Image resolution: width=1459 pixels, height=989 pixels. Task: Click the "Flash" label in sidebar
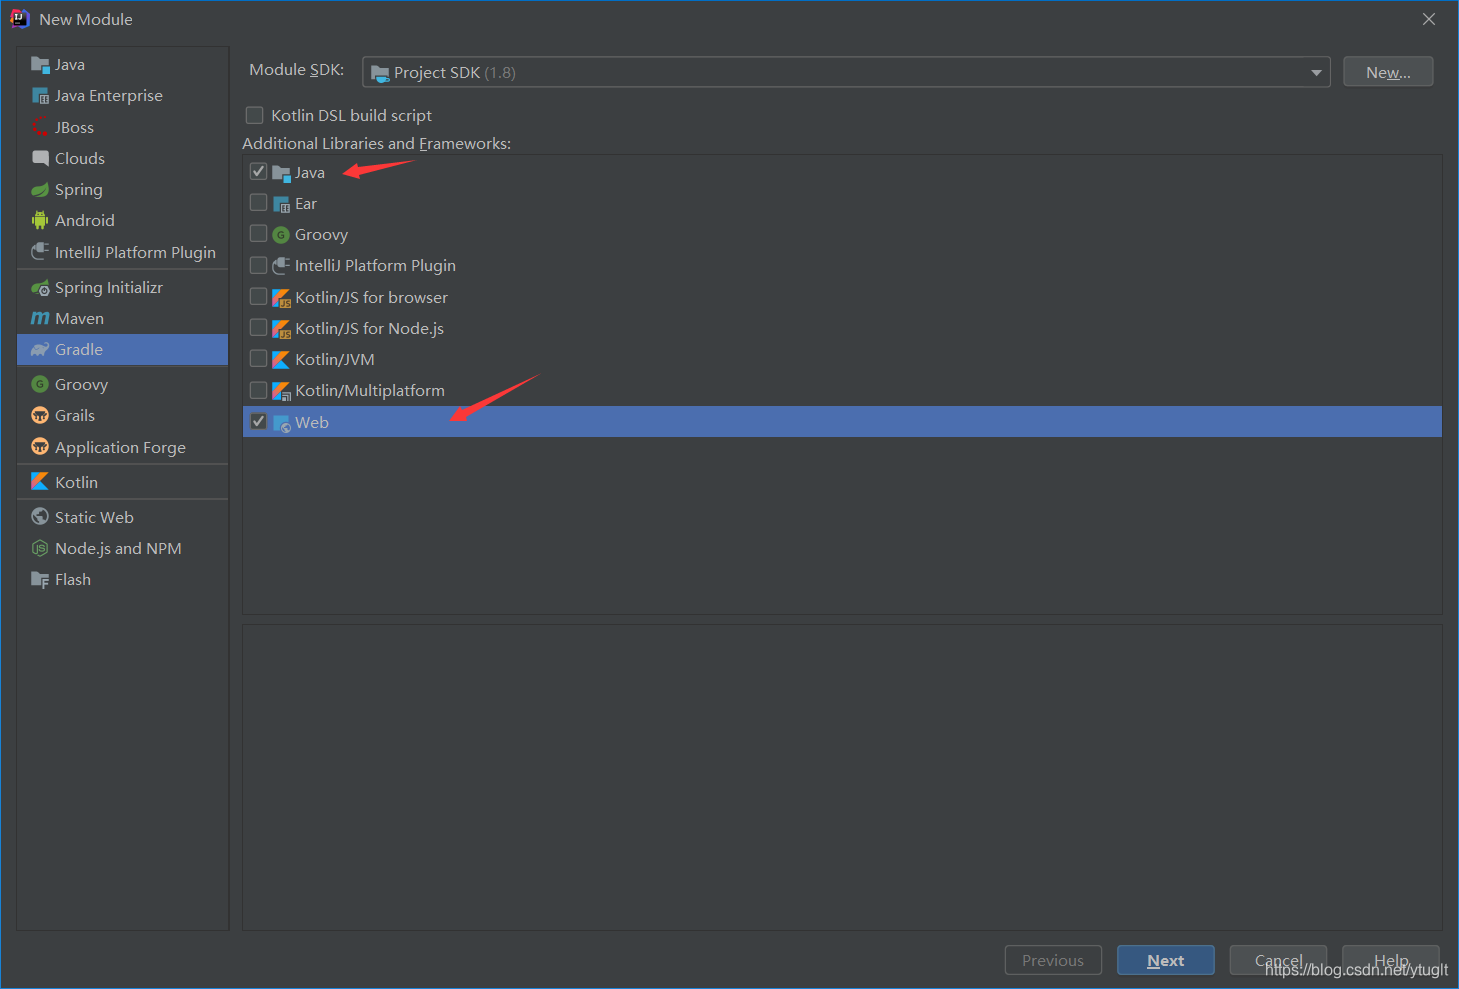73,579
